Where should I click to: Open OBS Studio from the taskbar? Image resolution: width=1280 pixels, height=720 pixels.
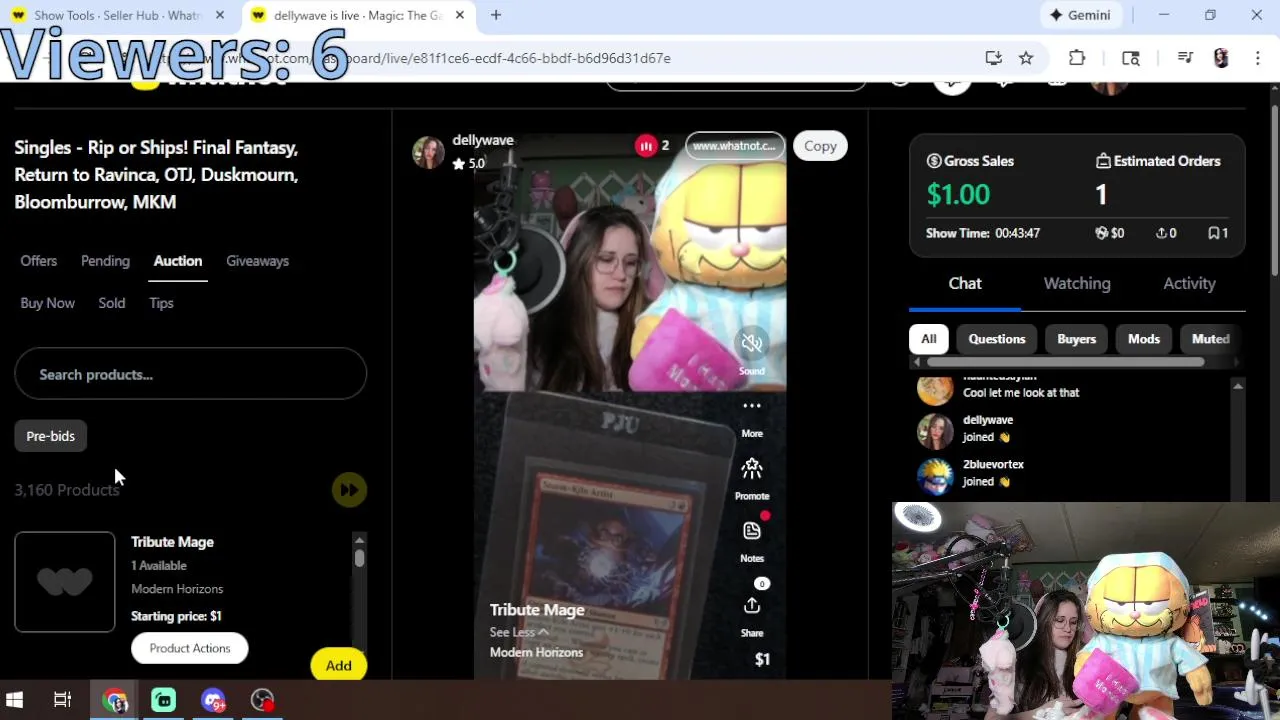click(x=262, y=700)
